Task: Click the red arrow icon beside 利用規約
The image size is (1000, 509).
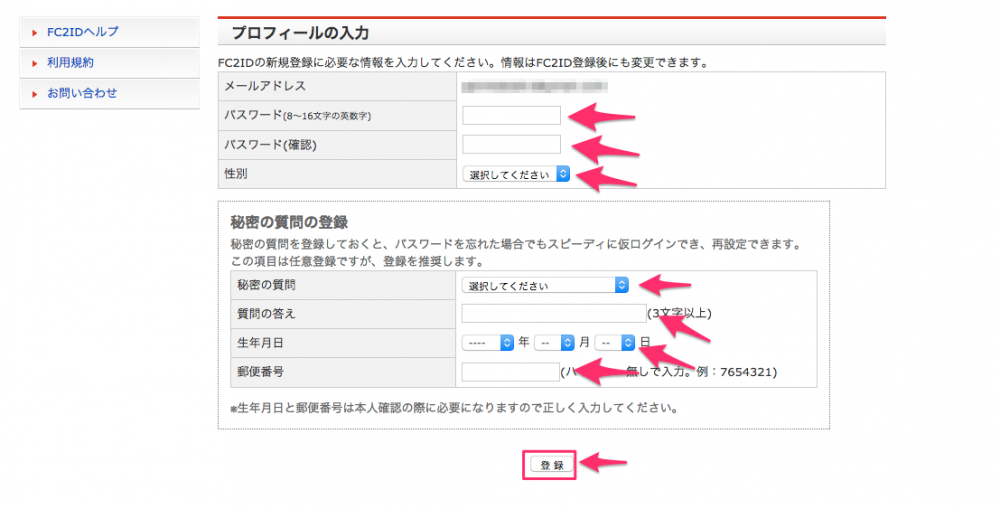Action: pos(35,63)
